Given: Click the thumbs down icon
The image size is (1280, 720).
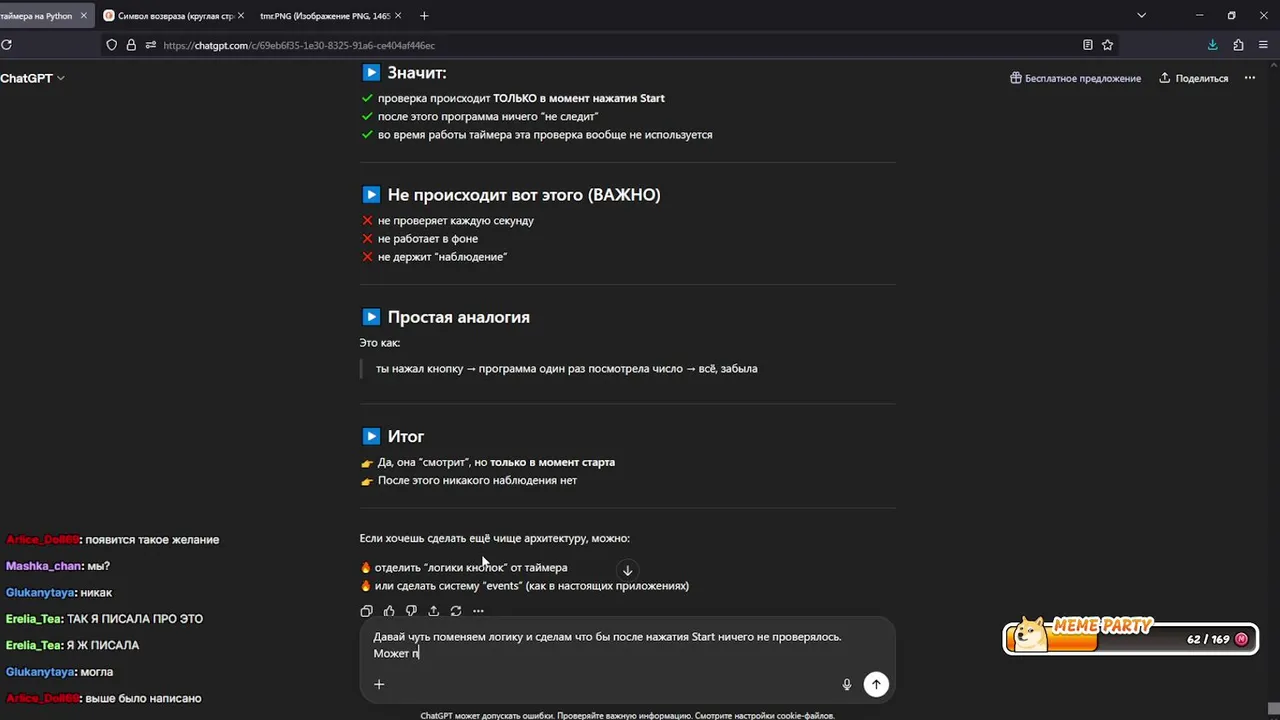Looking at the screenshot, I should (411, 611).
